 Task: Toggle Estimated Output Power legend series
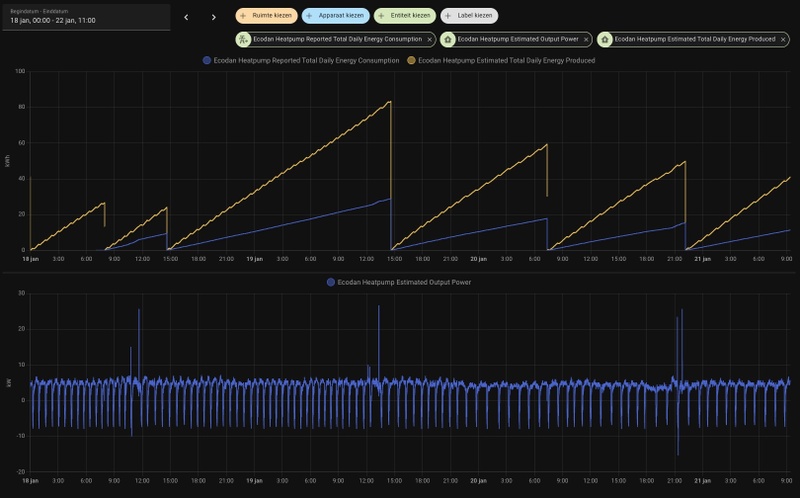click(x=399, y=282)
